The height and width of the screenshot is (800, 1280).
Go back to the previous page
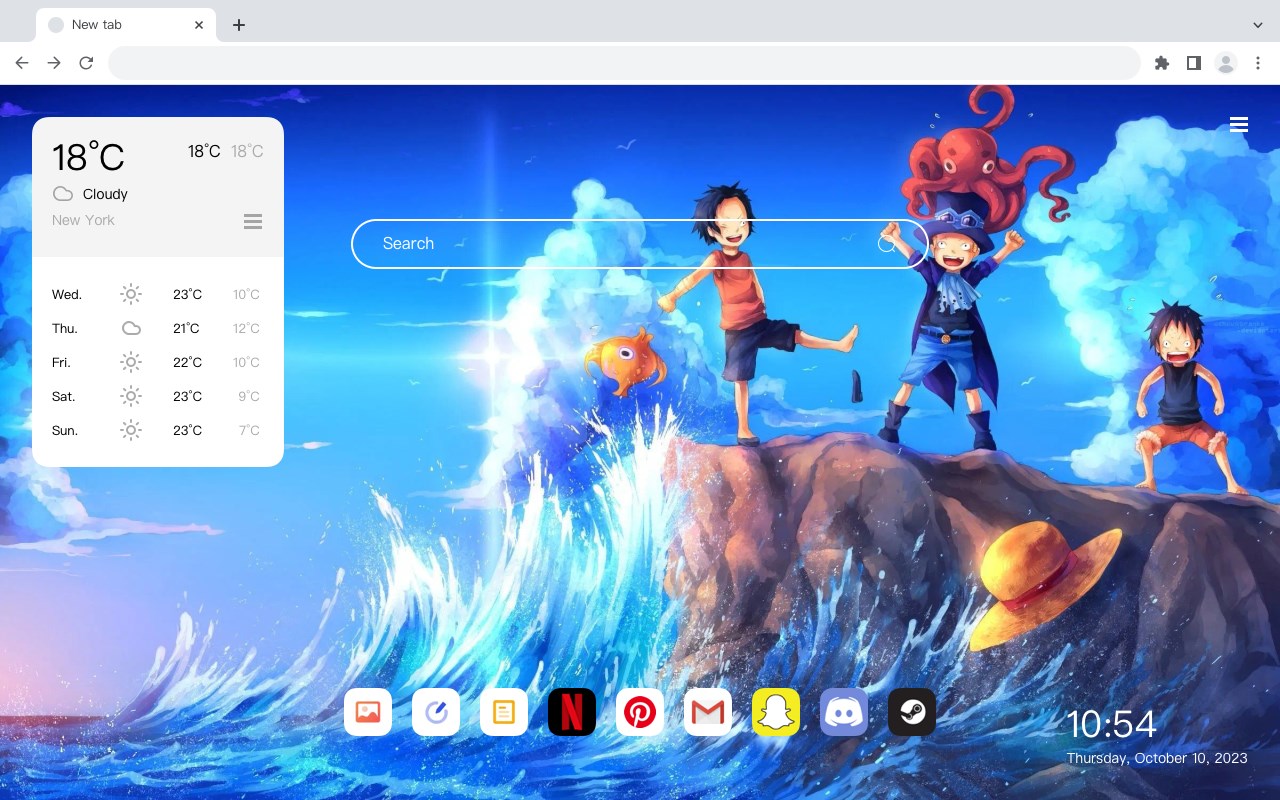[22, 63]
